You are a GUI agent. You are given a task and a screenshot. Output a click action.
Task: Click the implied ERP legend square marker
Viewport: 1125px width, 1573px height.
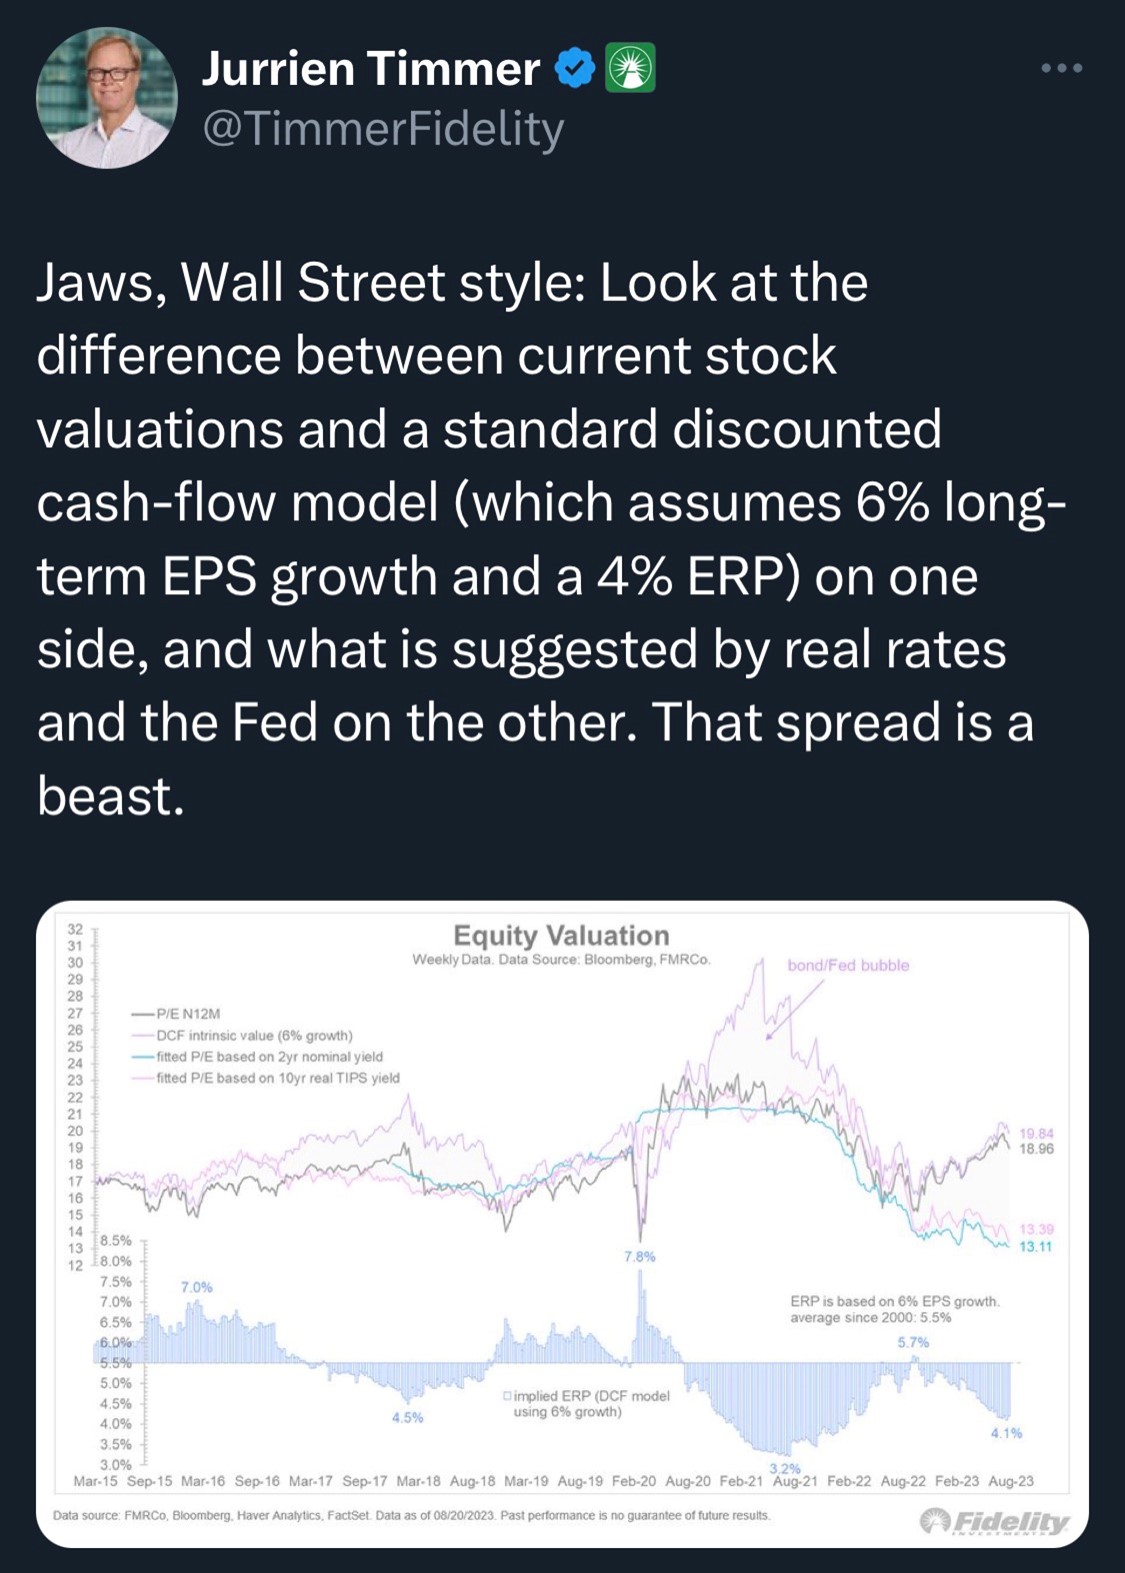[x=508, y=1395]
